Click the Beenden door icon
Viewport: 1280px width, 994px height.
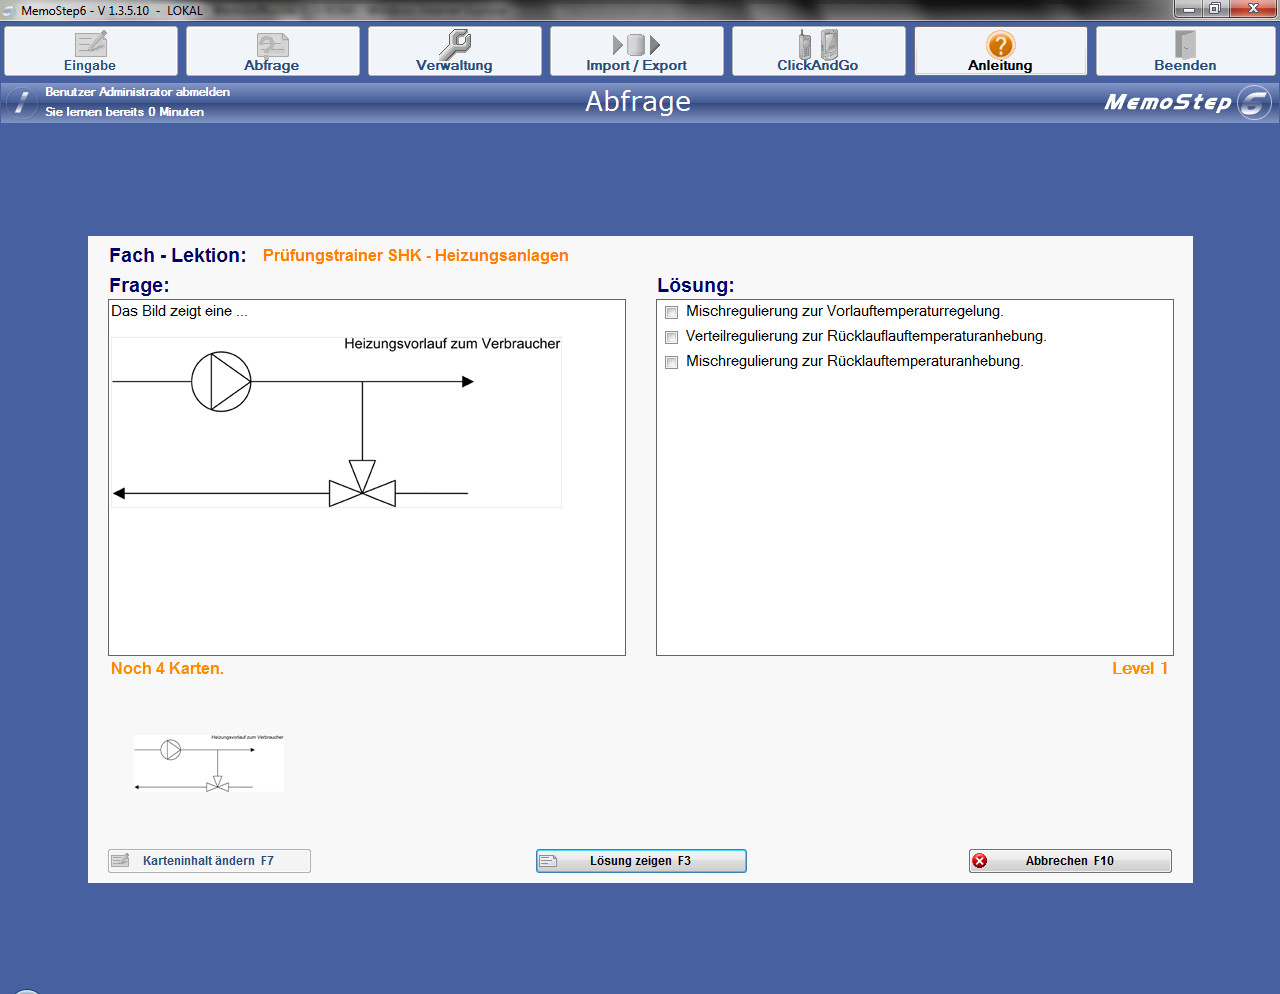[x=1185, y=45]
